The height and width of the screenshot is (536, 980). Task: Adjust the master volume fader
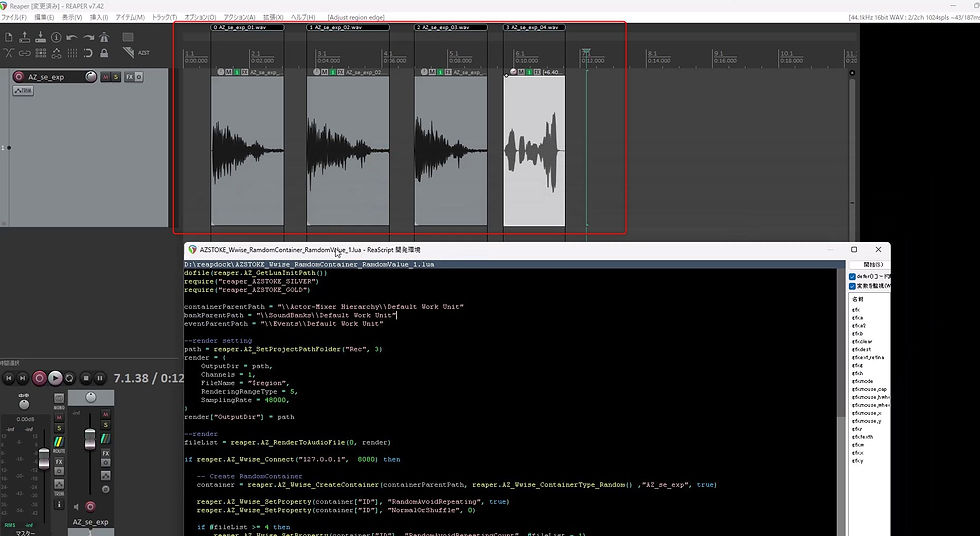click(x=44, y=458)
